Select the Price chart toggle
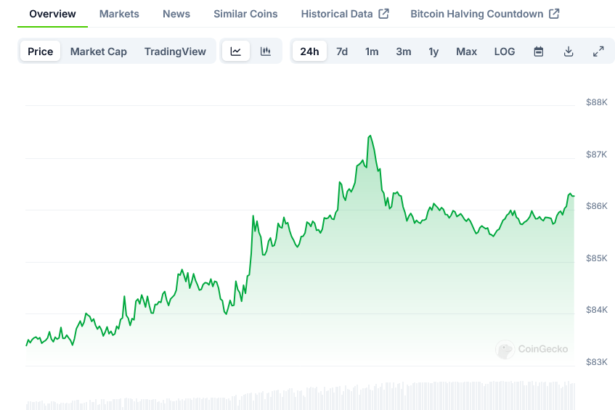The image size is (615, 410). pos(41,51)
